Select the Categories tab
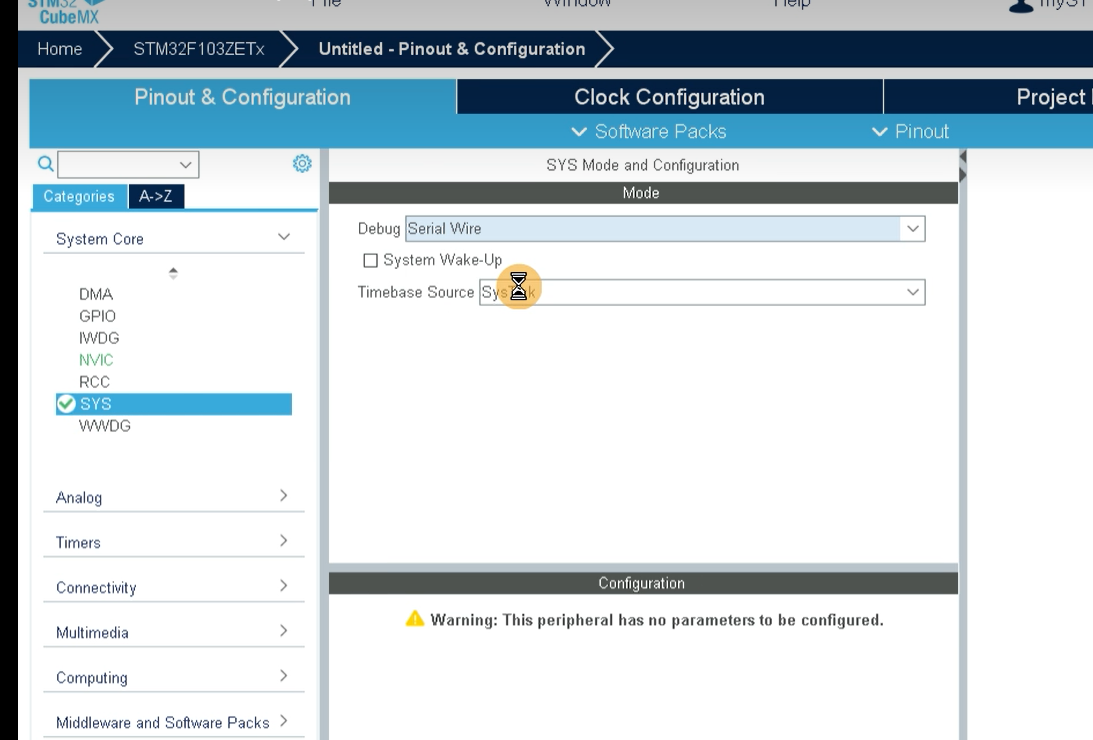 (x=79, y=196)
